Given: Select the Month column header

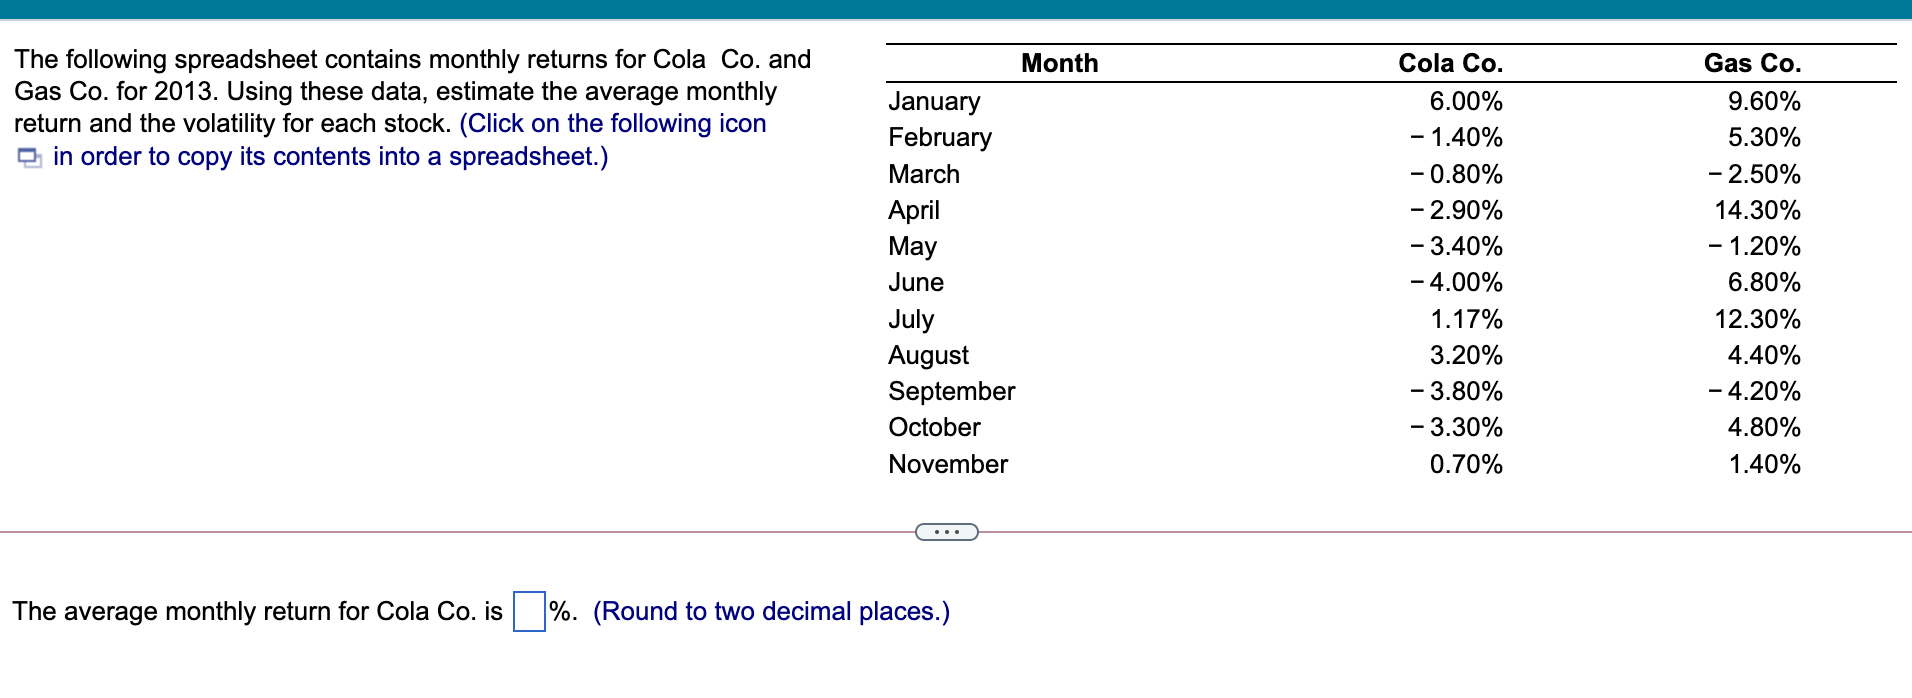Looking at the screenshot, I should point(1059,63).
